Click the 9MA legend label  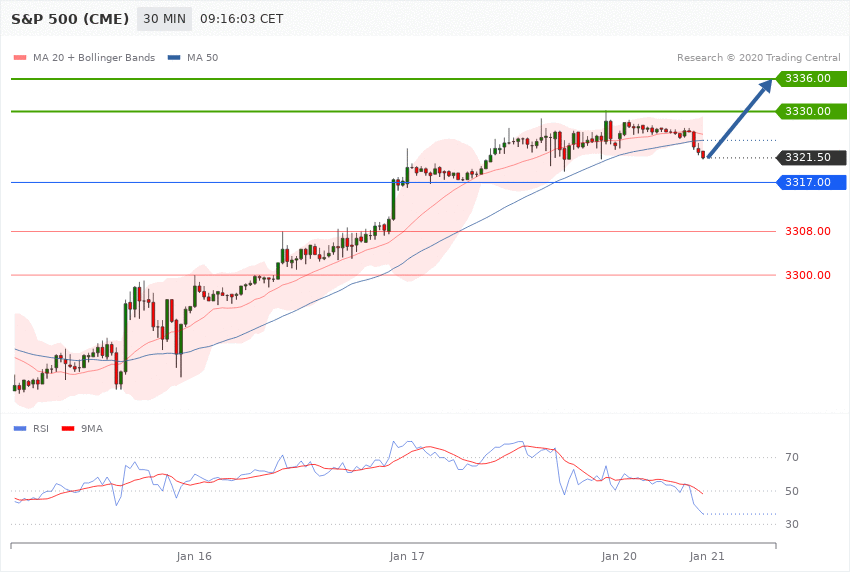click(92, 429)
